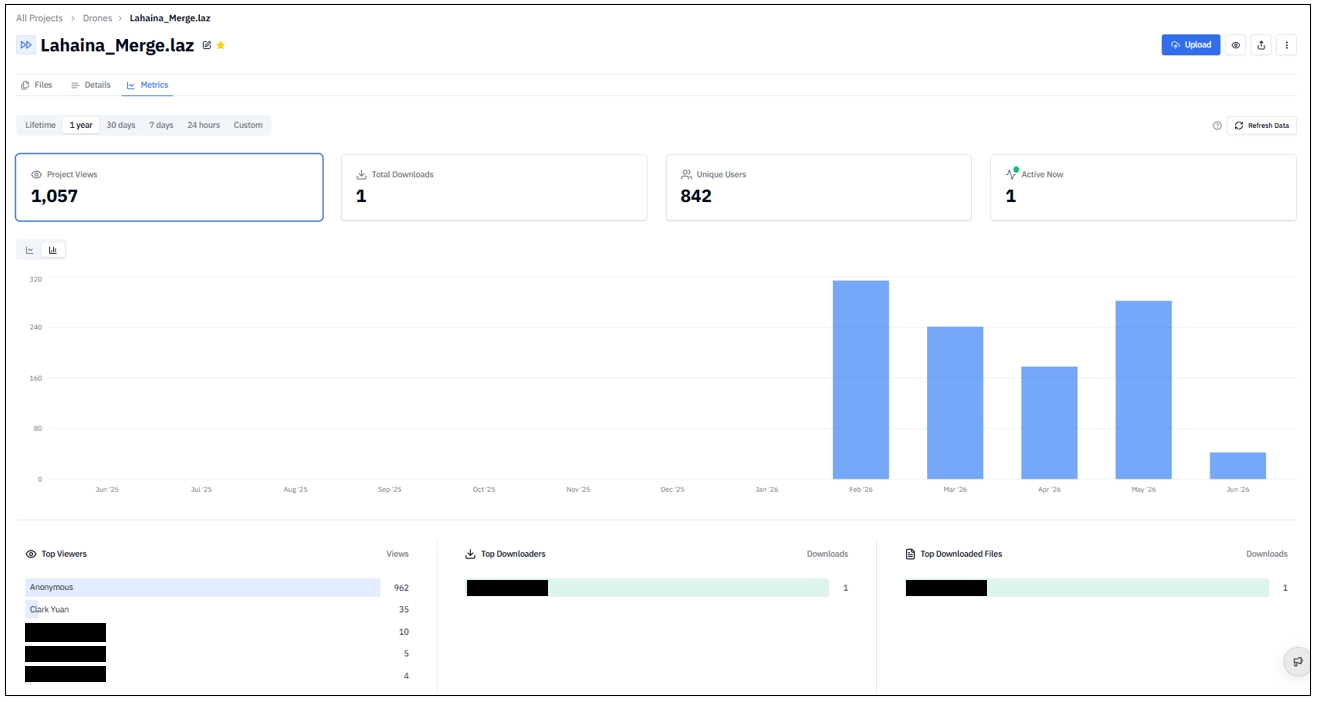This screenshot has height=702, width=1318.
Task: Click the All Projects breadcrumb link
Action: tap(39, 18)
